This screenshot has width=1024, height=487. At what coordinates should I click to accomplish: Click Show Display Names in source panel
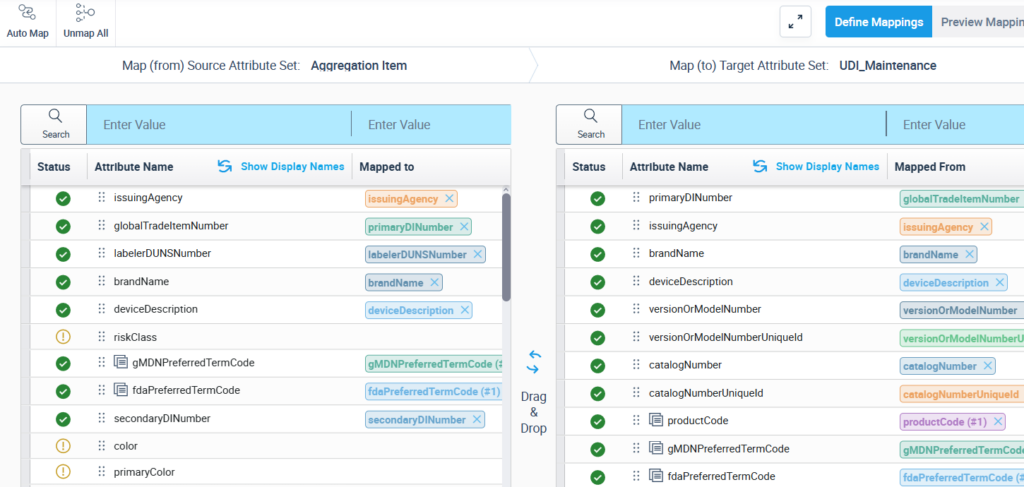[x=281, y=166]
